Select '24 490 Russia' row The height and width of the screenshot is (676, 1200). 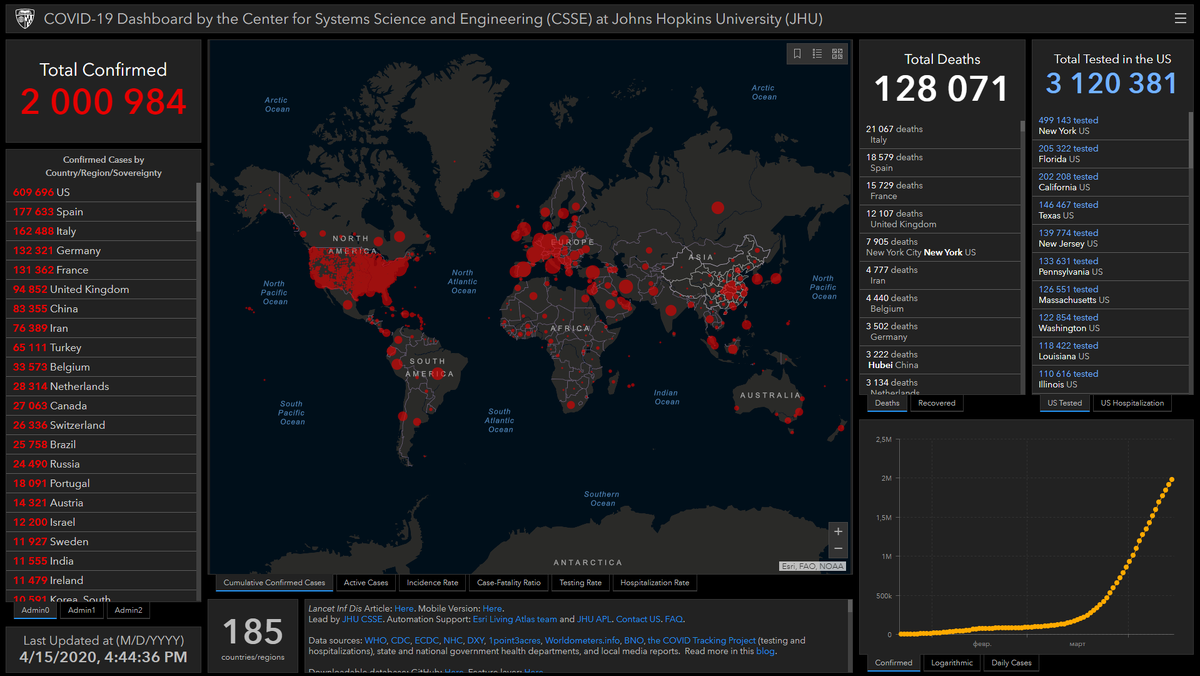pyautogui.click(x=103, y=464)
